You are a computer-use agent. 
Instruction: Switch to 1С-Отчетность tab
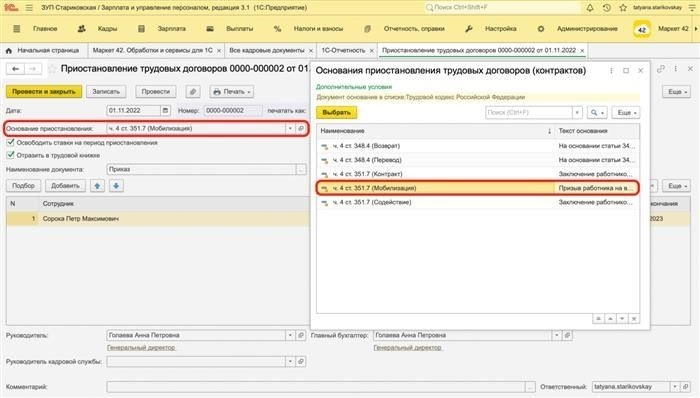click(343, 50)
